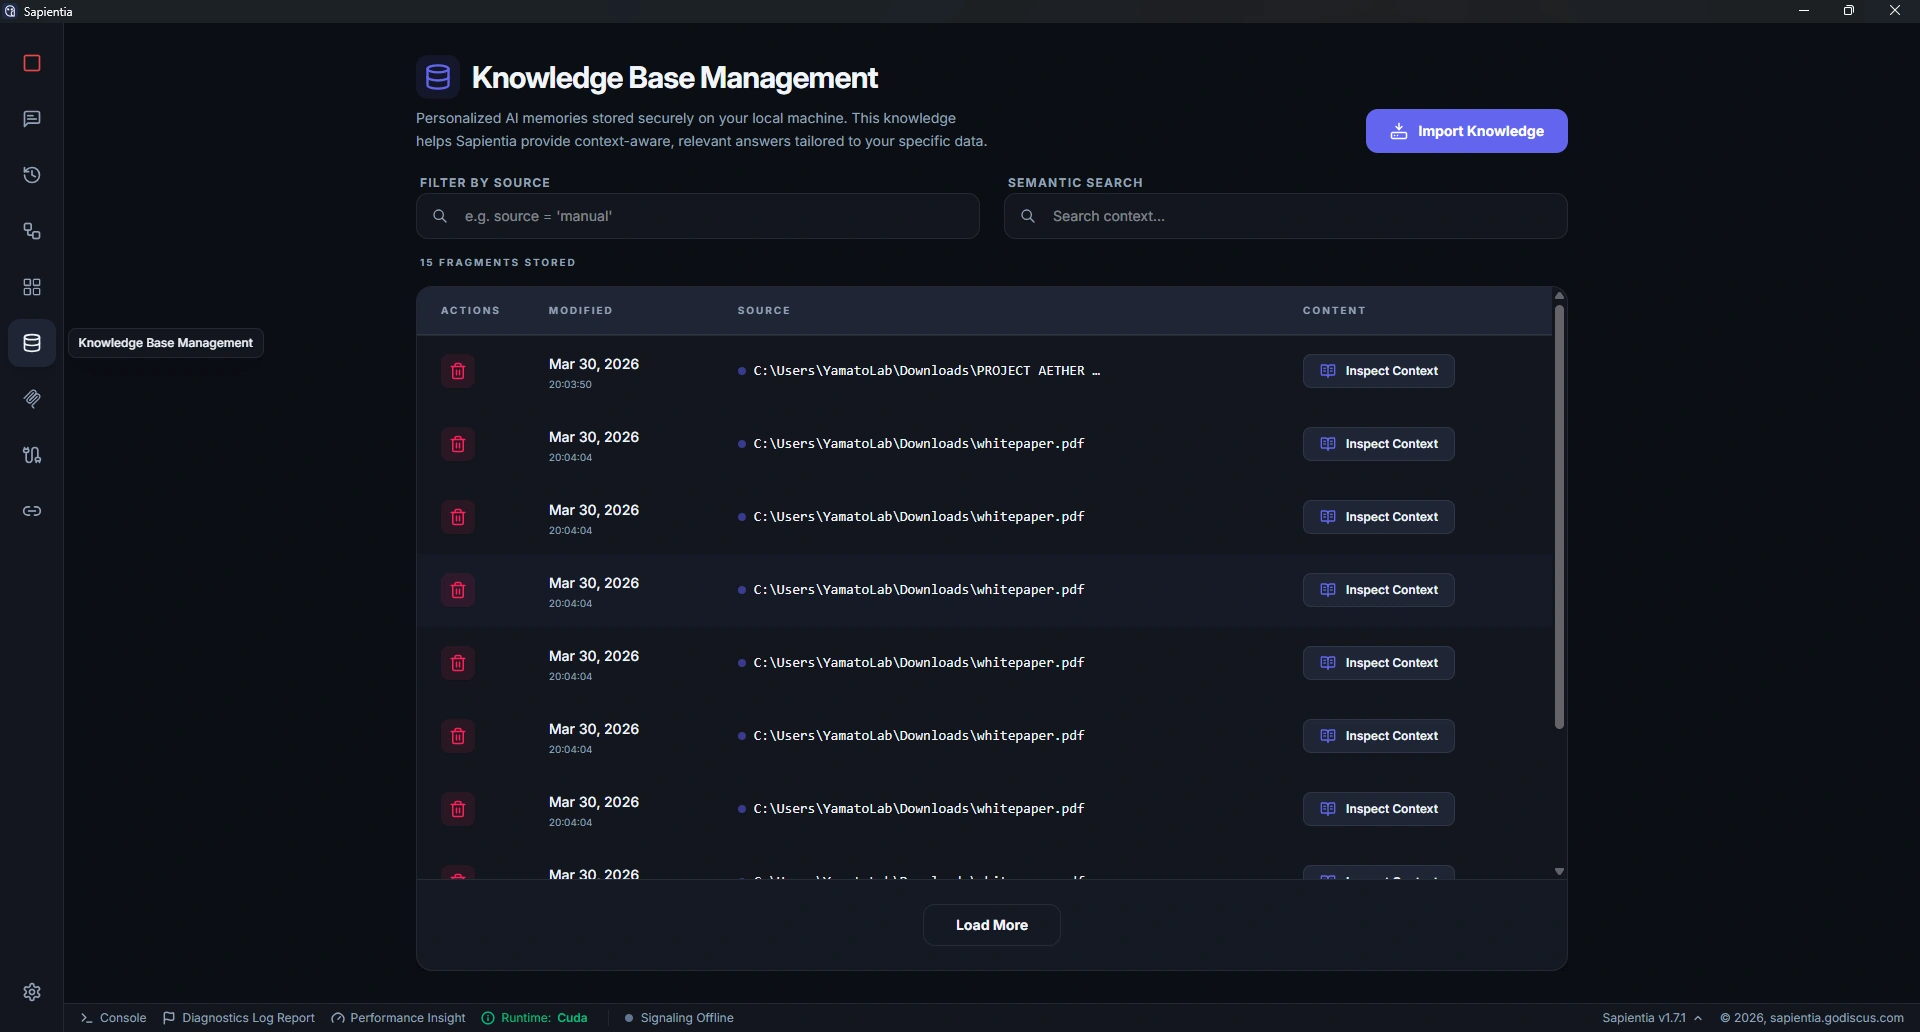Select the PROJECT AETHER source path text
Screen dimensions: 1920x1032
(x=927, y=371)
